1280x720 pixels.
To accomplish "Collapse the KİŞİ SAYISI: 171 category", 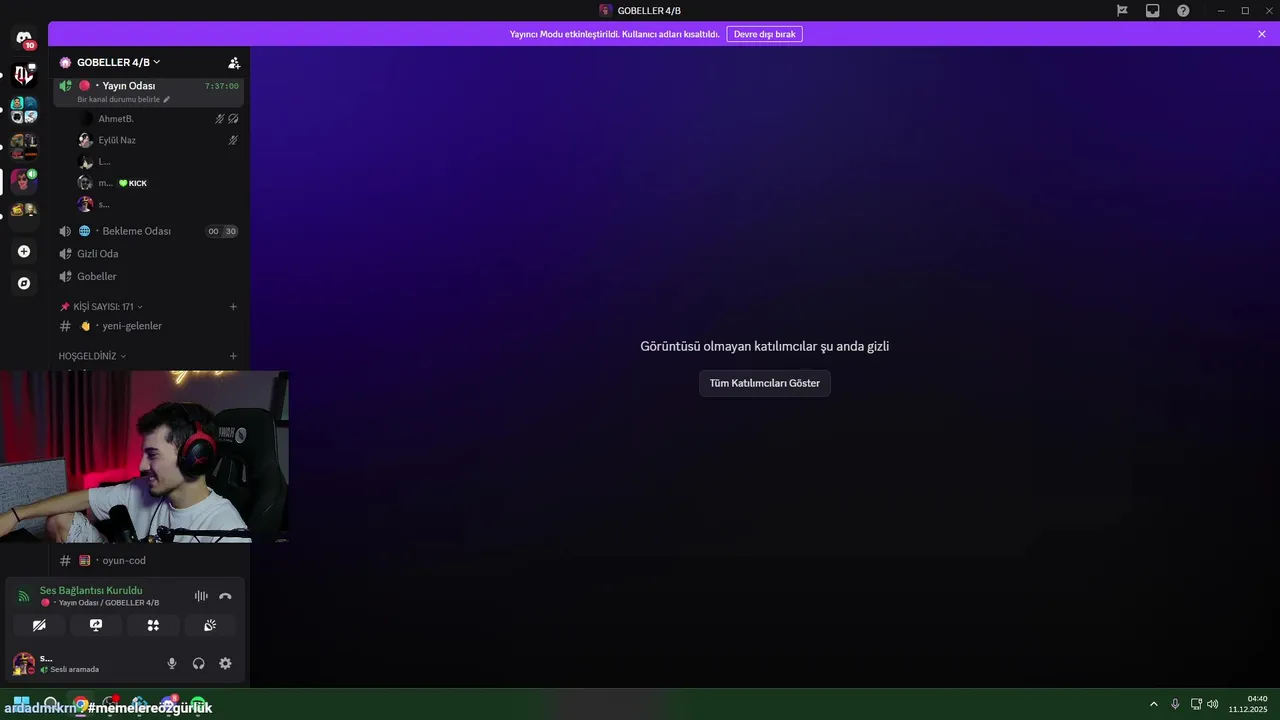I will click(101, 307).
